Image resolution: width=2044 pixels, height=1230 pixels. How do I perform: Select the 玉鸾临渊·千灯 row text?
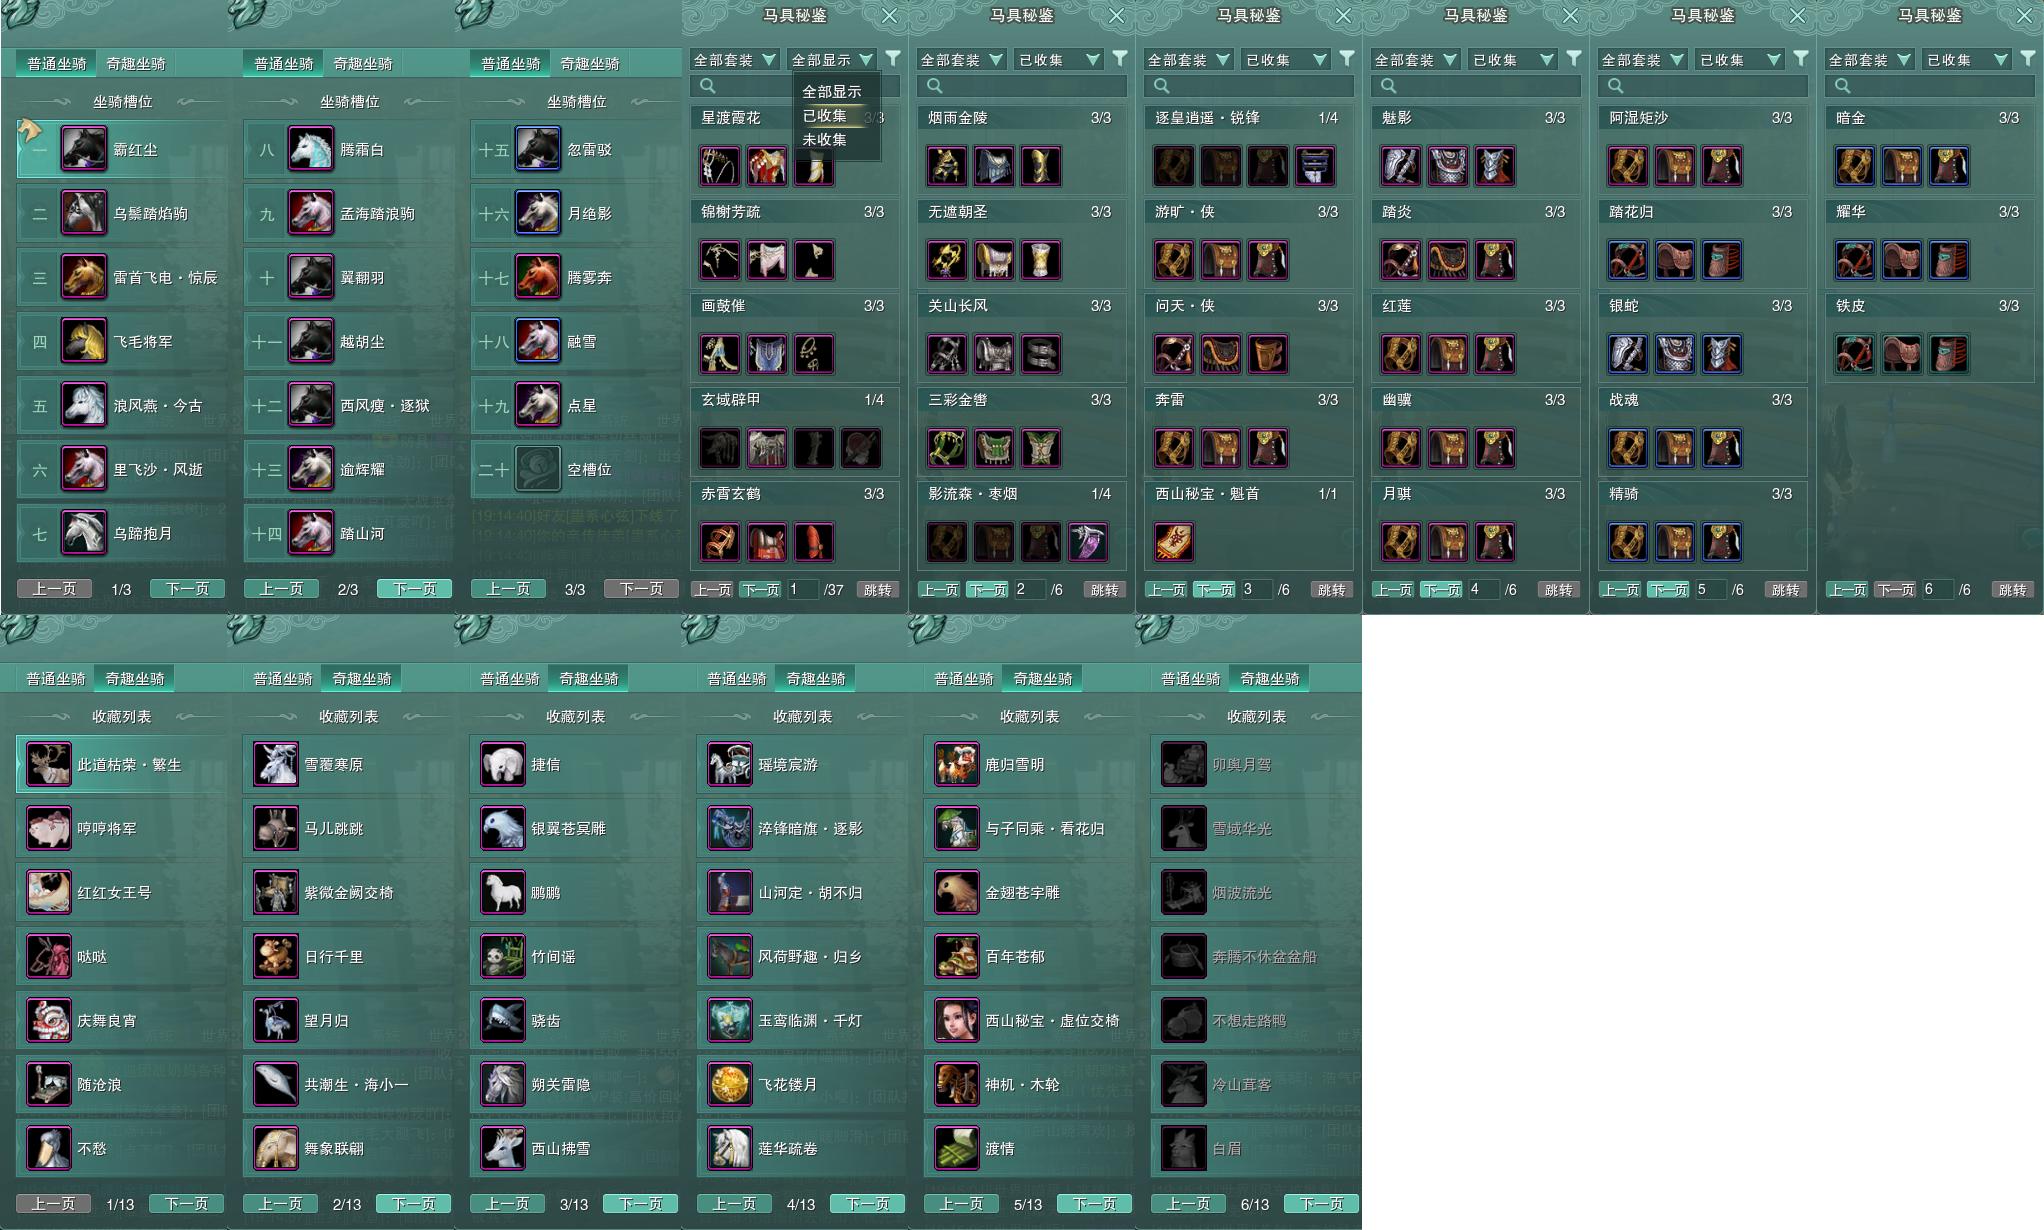(x=810, y=1020)
